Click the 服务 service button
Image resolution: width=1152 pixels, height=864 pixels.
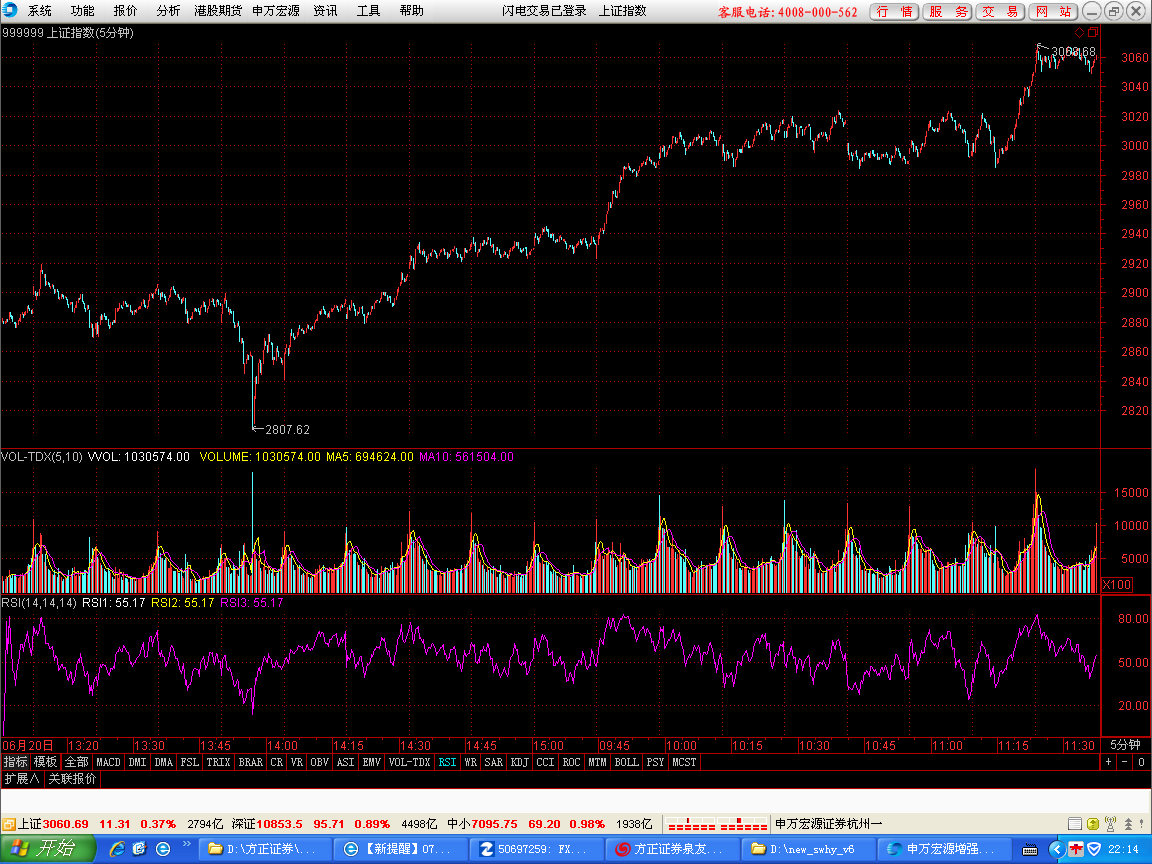[x=948, y=12]
